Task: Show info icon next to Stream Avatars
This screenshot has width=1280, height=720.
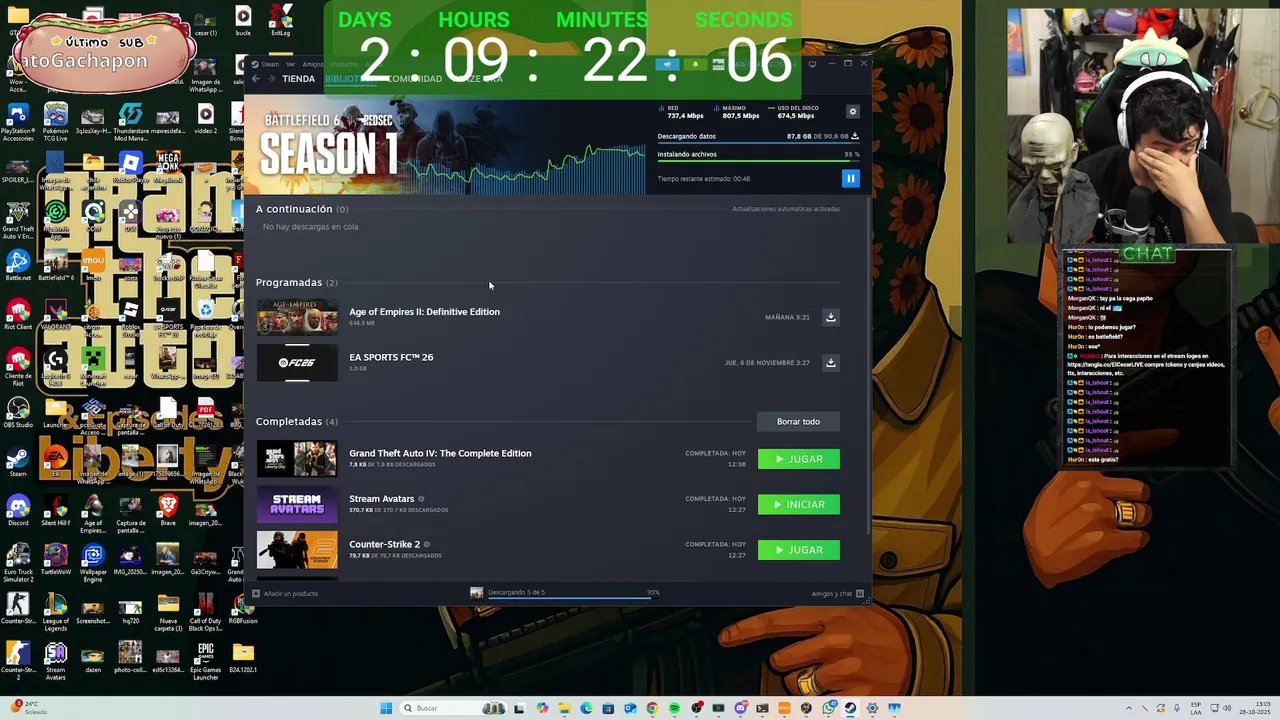Action: (421, 499)
